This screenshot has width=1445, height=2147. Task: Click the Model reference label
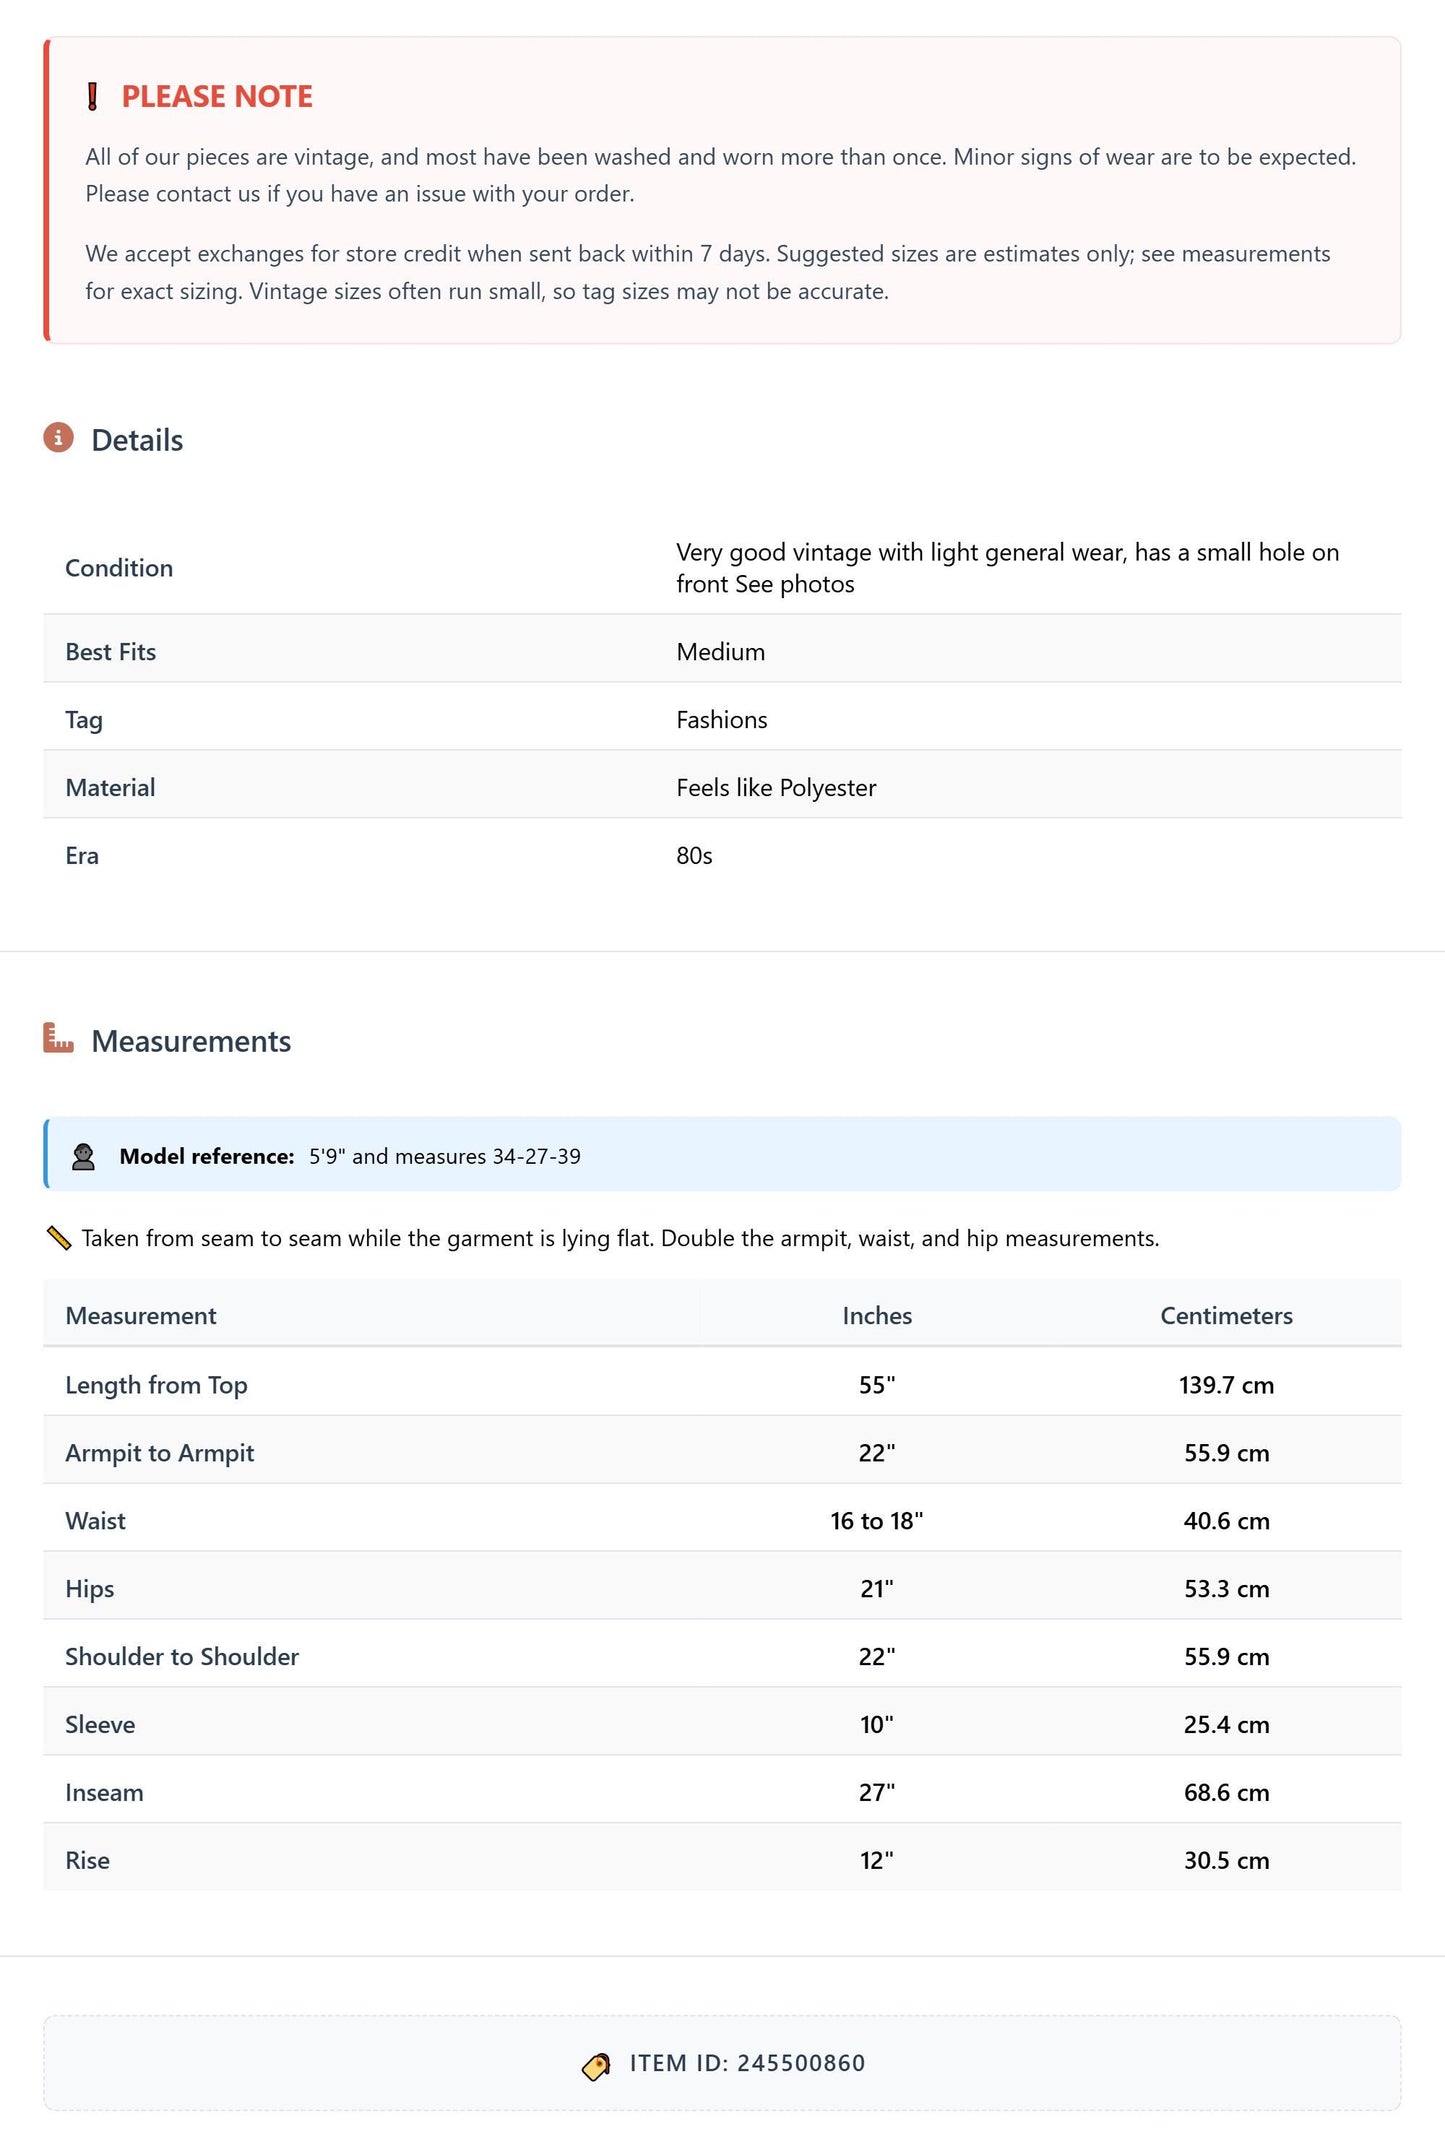tap(207, 1156)
